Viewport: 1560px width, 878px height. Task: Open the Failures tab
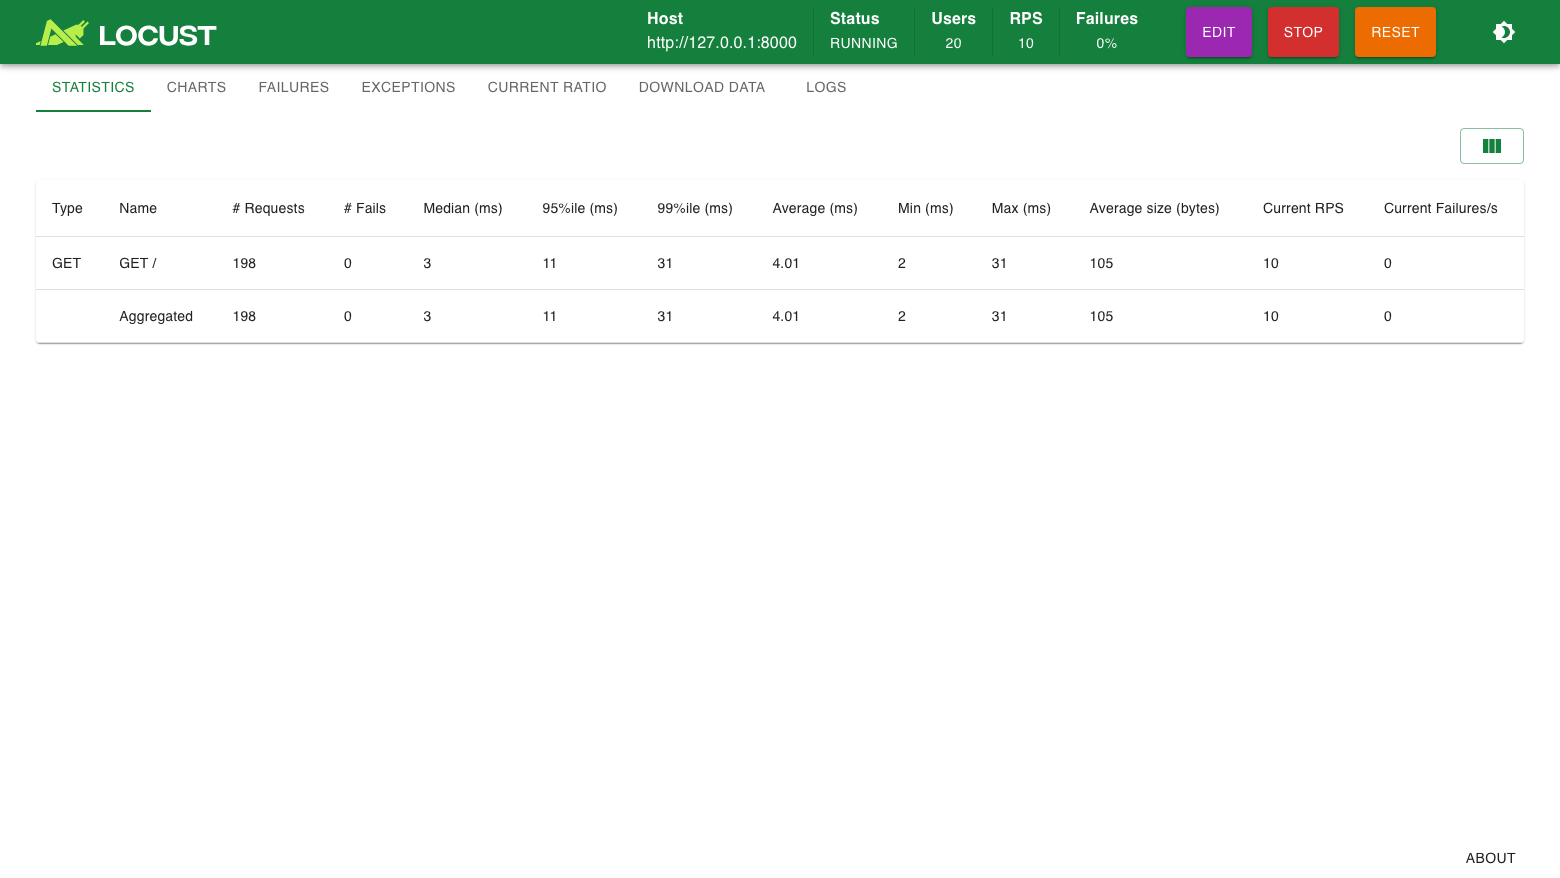pos(294,87)
